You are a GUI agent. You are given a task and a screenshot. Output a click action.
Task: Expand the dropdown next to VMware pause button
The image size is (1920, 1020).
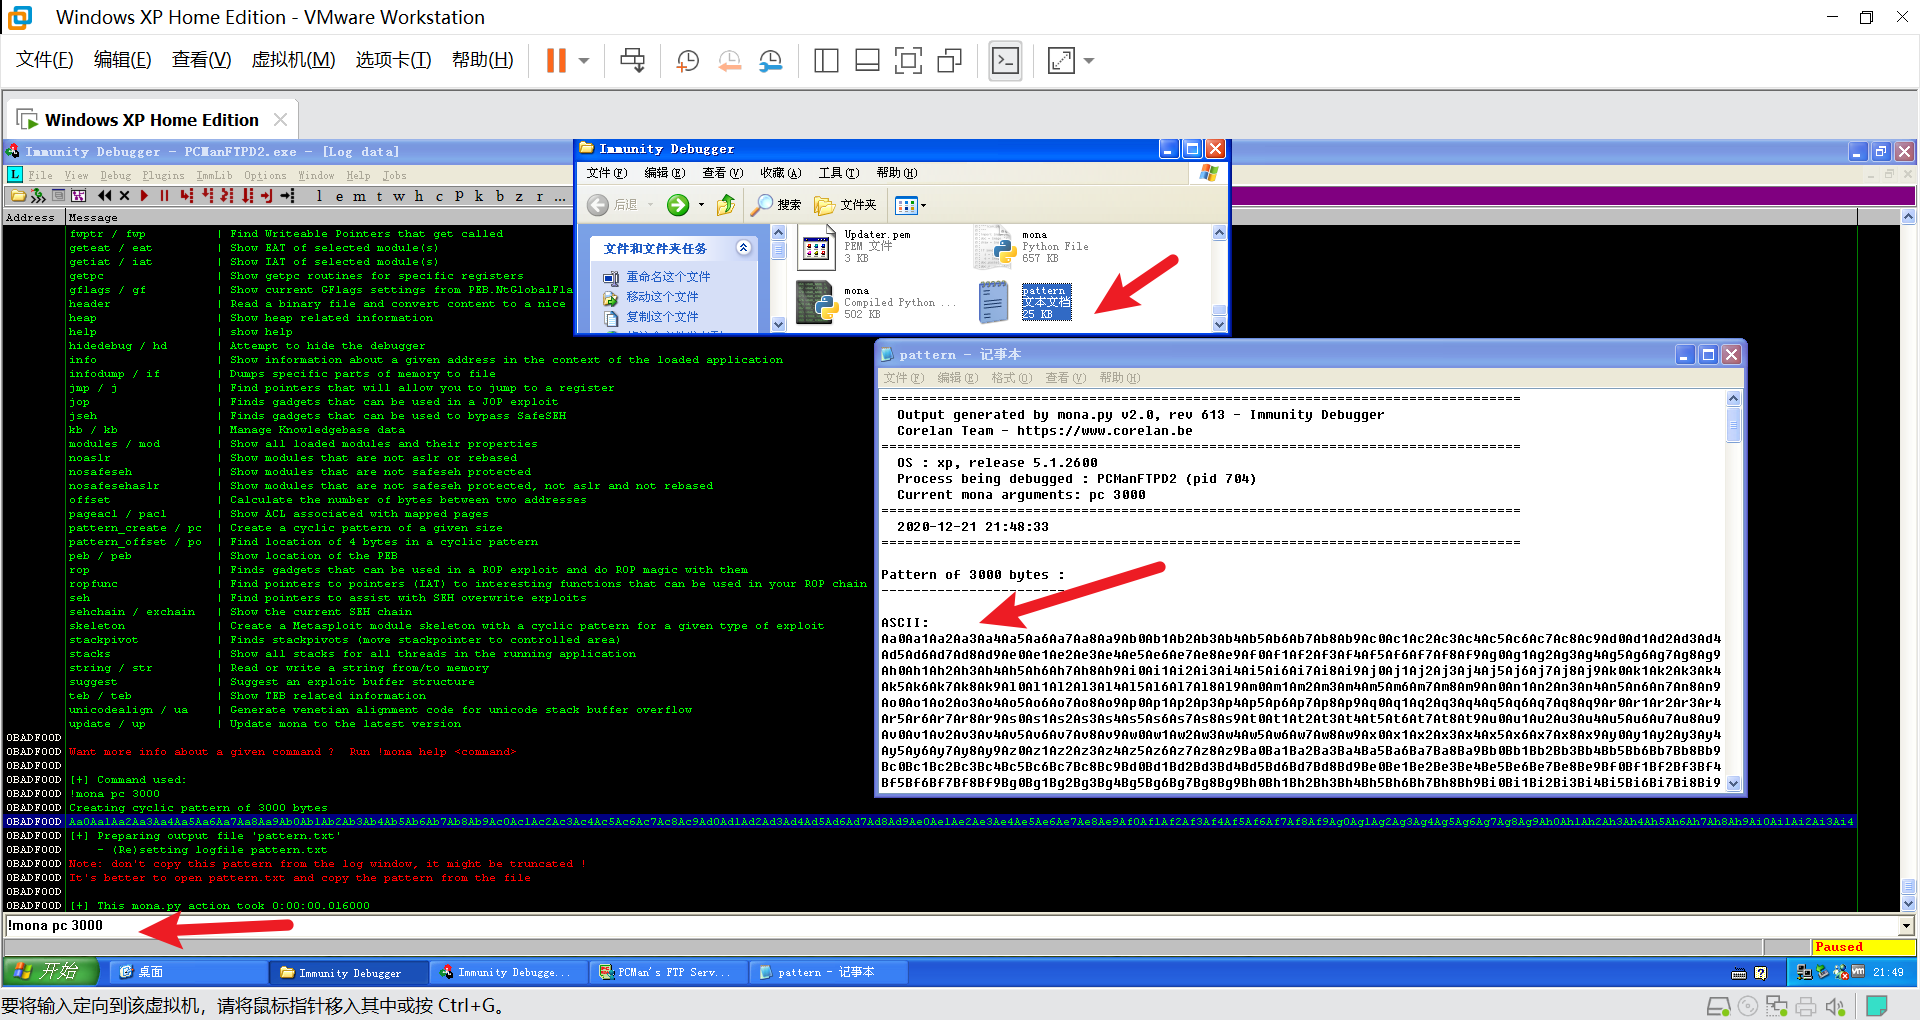pos(584,61)
